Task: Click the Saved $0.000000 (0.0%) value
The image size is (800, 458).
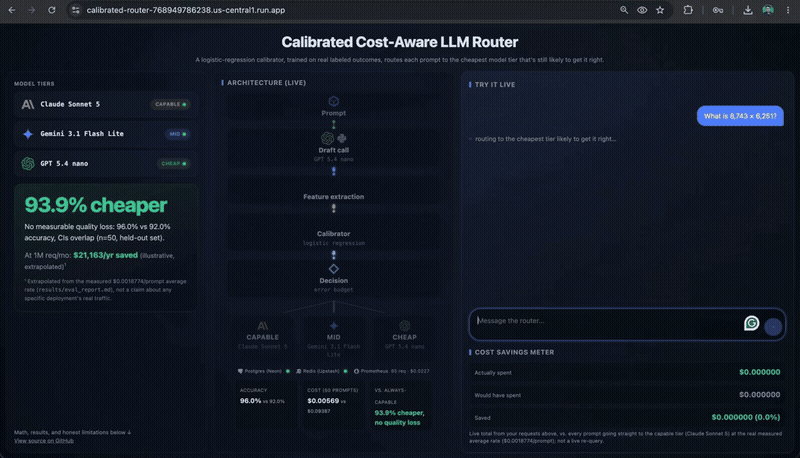Action: pos(745,417)
